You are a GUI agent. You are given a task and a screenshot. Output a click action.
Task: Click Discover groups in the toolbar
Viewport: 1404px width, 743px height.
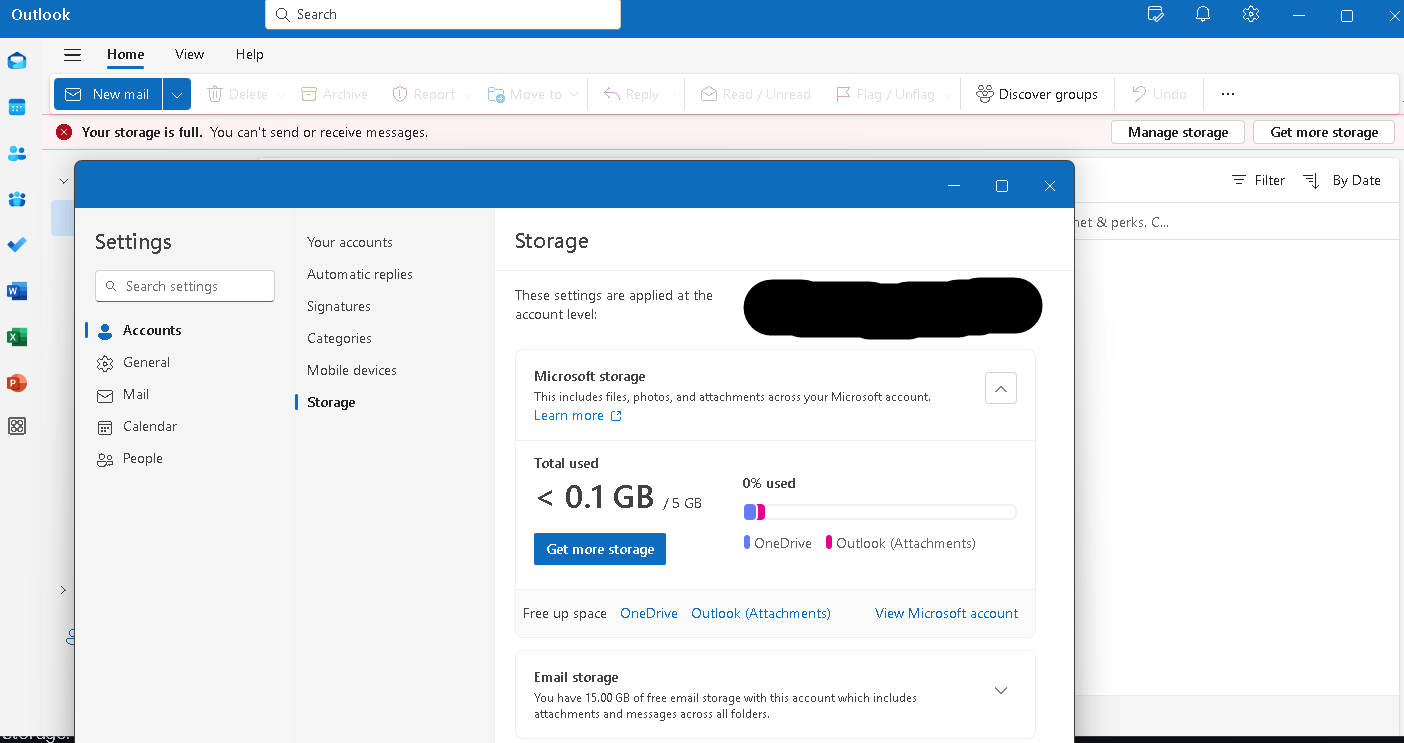coord(1036,94)
